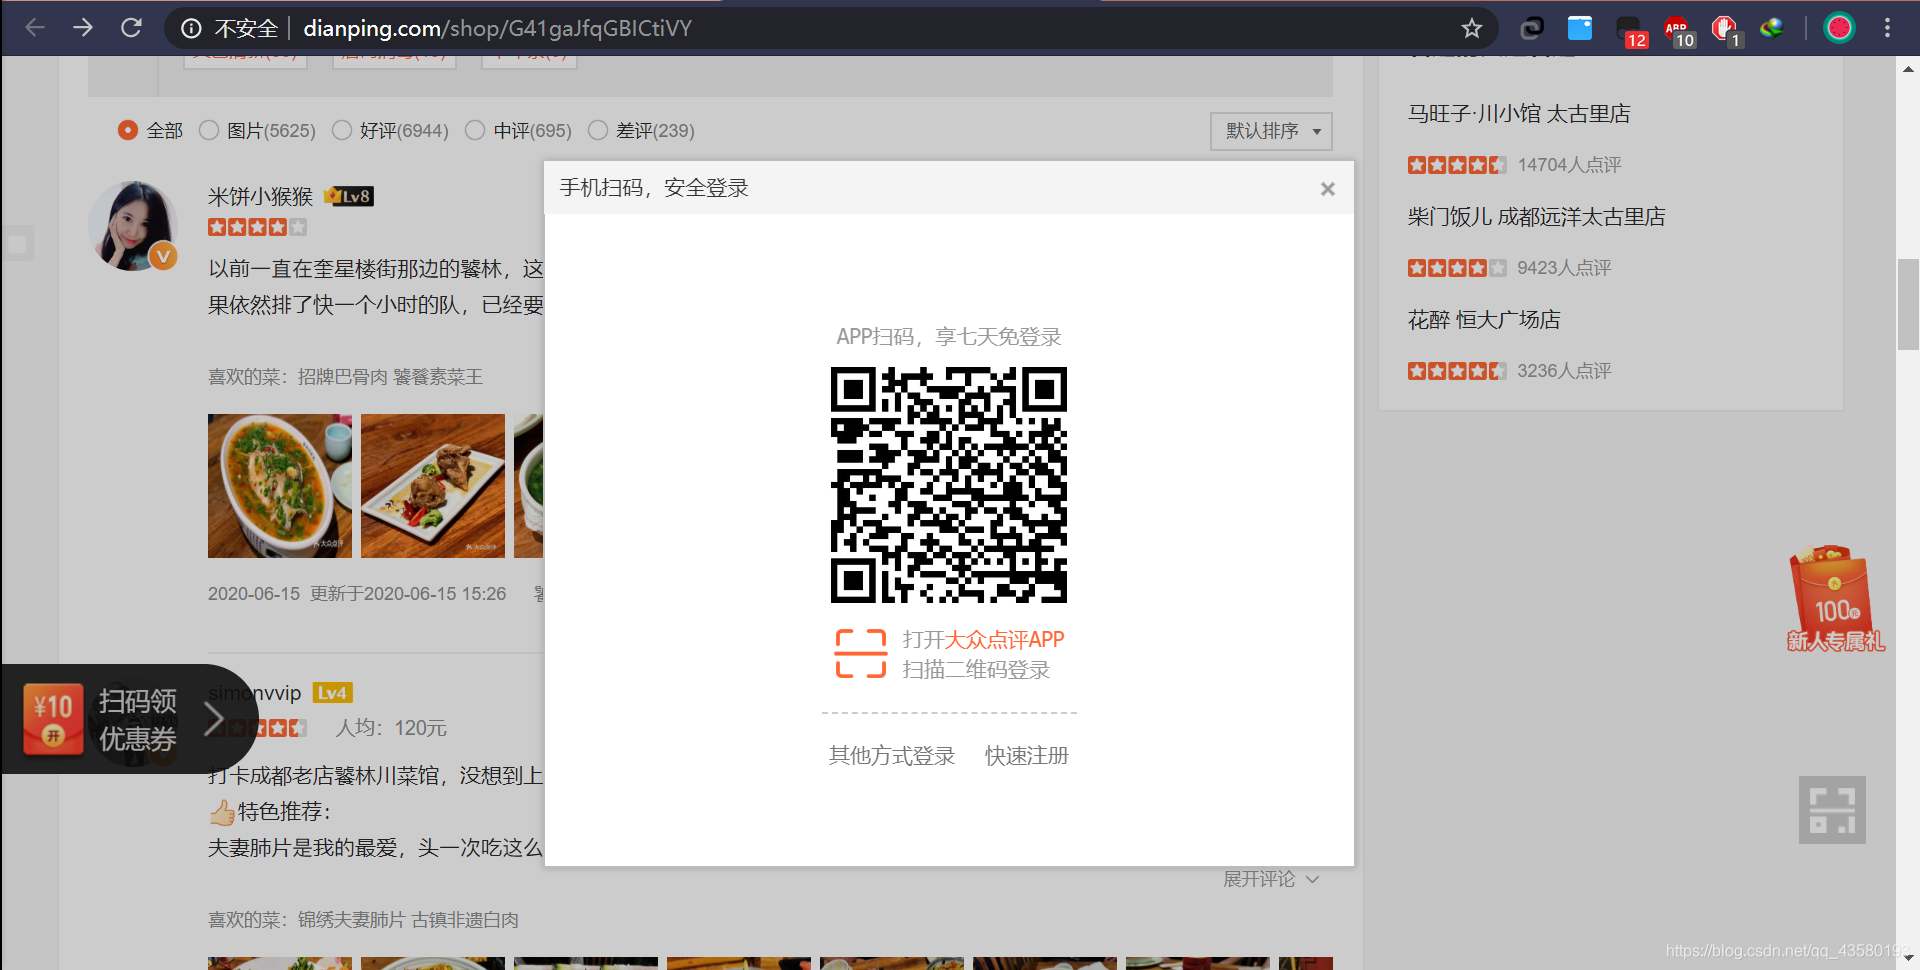Open the blue window extension icon

pos(1580,28)
